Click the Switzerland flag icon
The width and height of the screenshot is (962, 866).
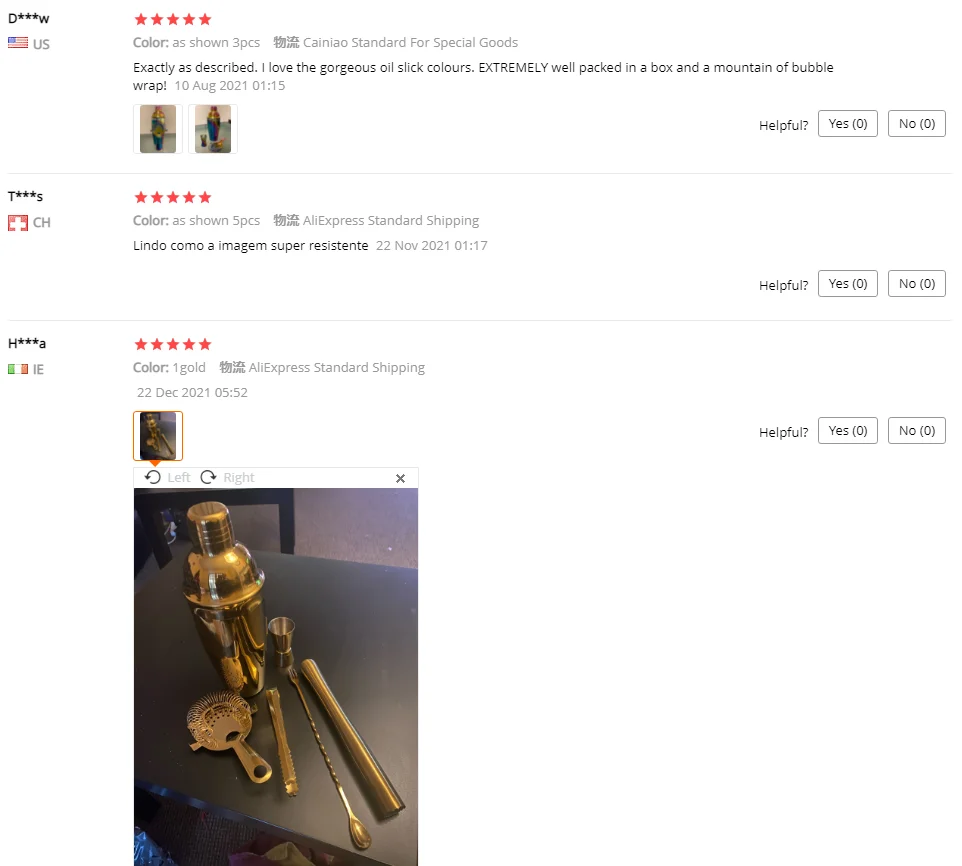click(18, 223)
